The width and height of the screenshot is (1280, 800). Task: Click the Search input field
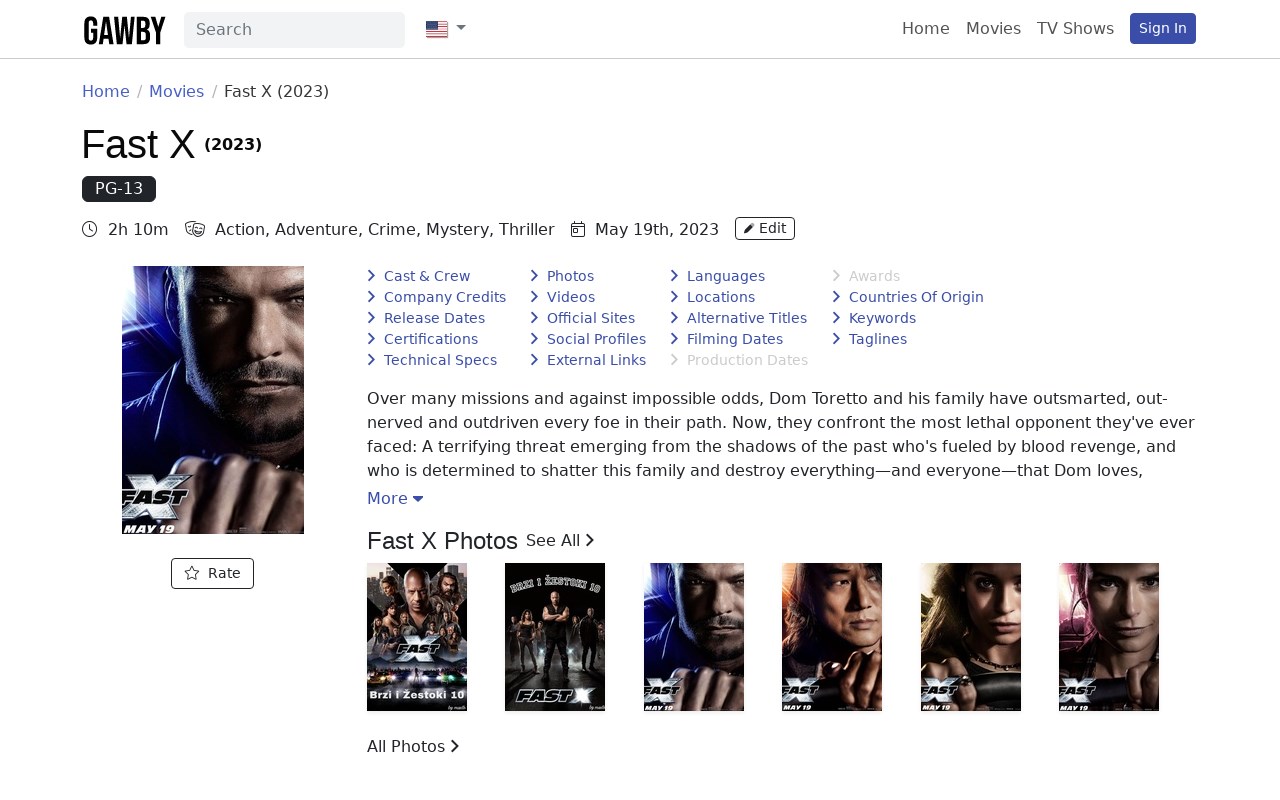[294, 30]
